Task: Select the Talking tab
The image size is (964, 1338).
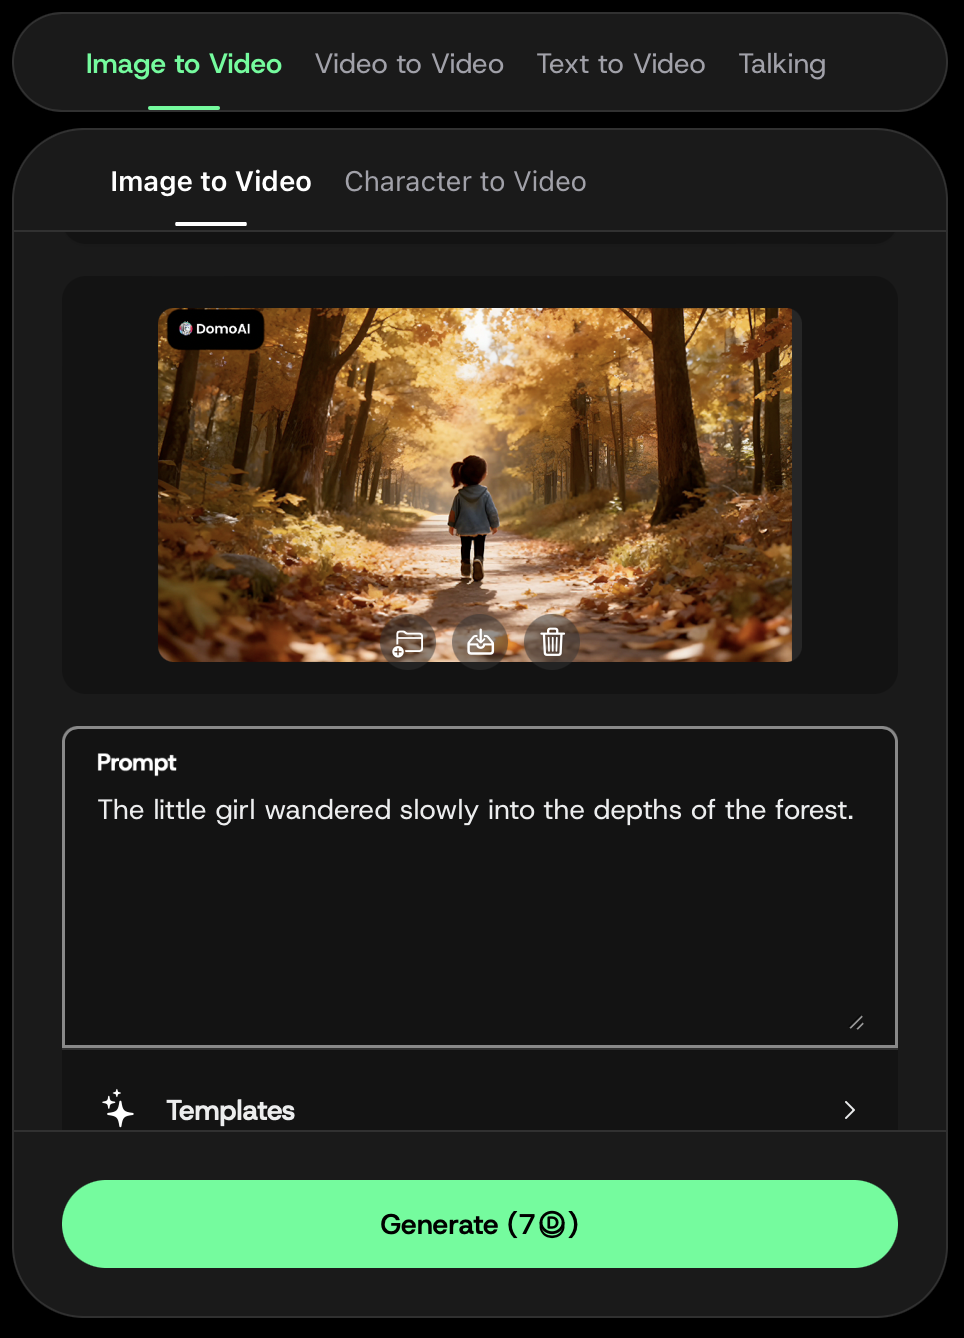Action: (782, 64)
